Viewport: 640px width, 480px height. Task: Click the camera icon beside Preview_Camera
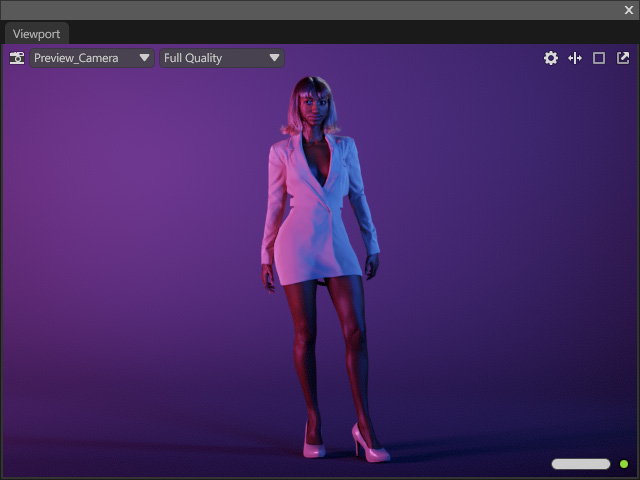pyautogui.click(x=17, y=58)
